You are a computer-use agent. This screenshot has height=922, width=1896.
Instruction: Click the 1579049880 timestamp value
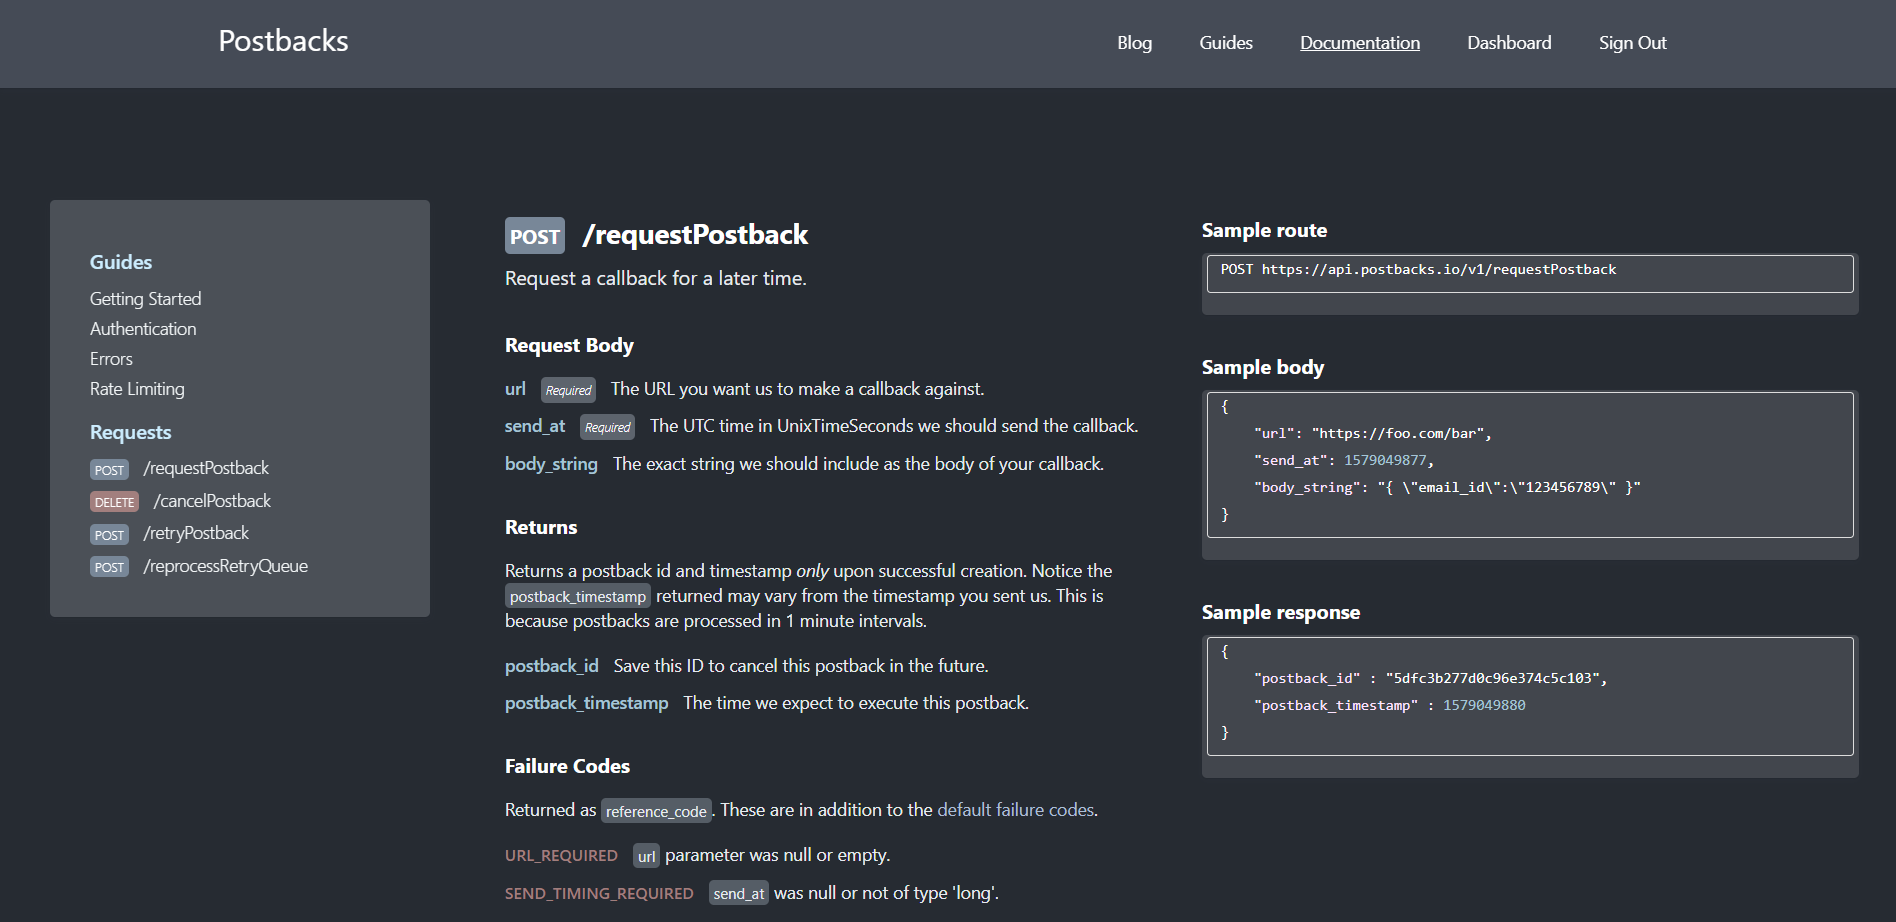(x=1484, y=705)
